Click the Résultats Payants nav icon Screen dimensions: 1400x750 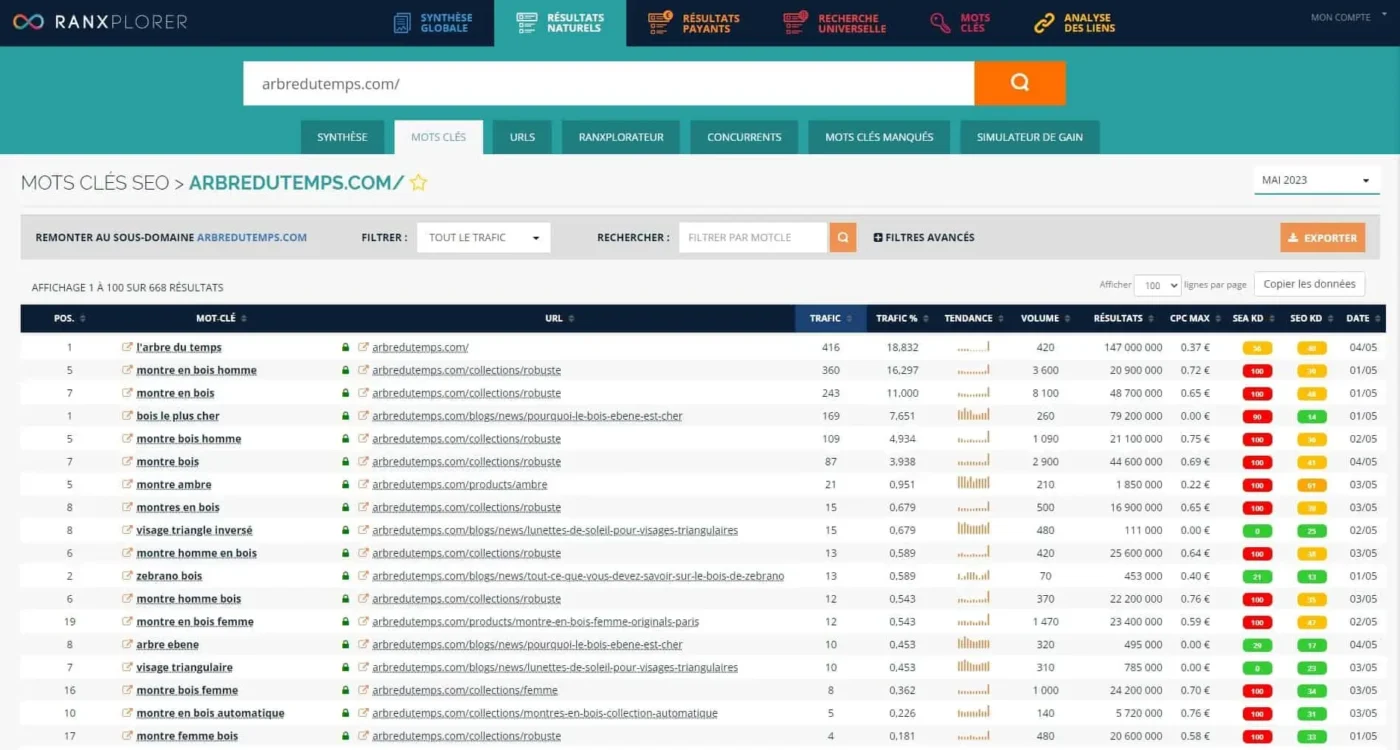[660, 22]
